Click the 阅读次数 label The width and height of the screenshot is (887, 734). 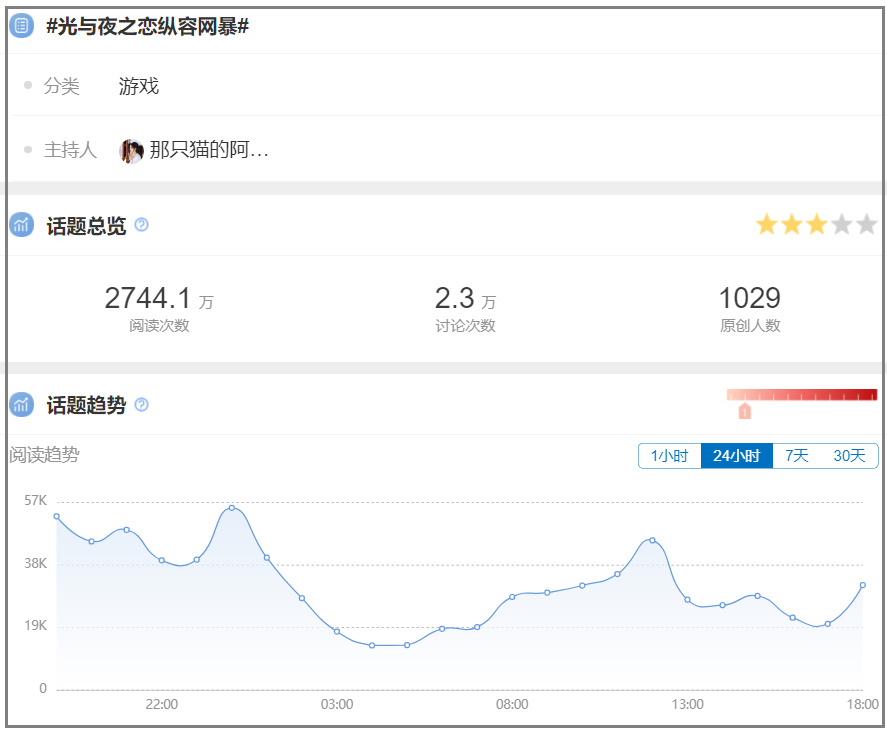pos(159,326)
